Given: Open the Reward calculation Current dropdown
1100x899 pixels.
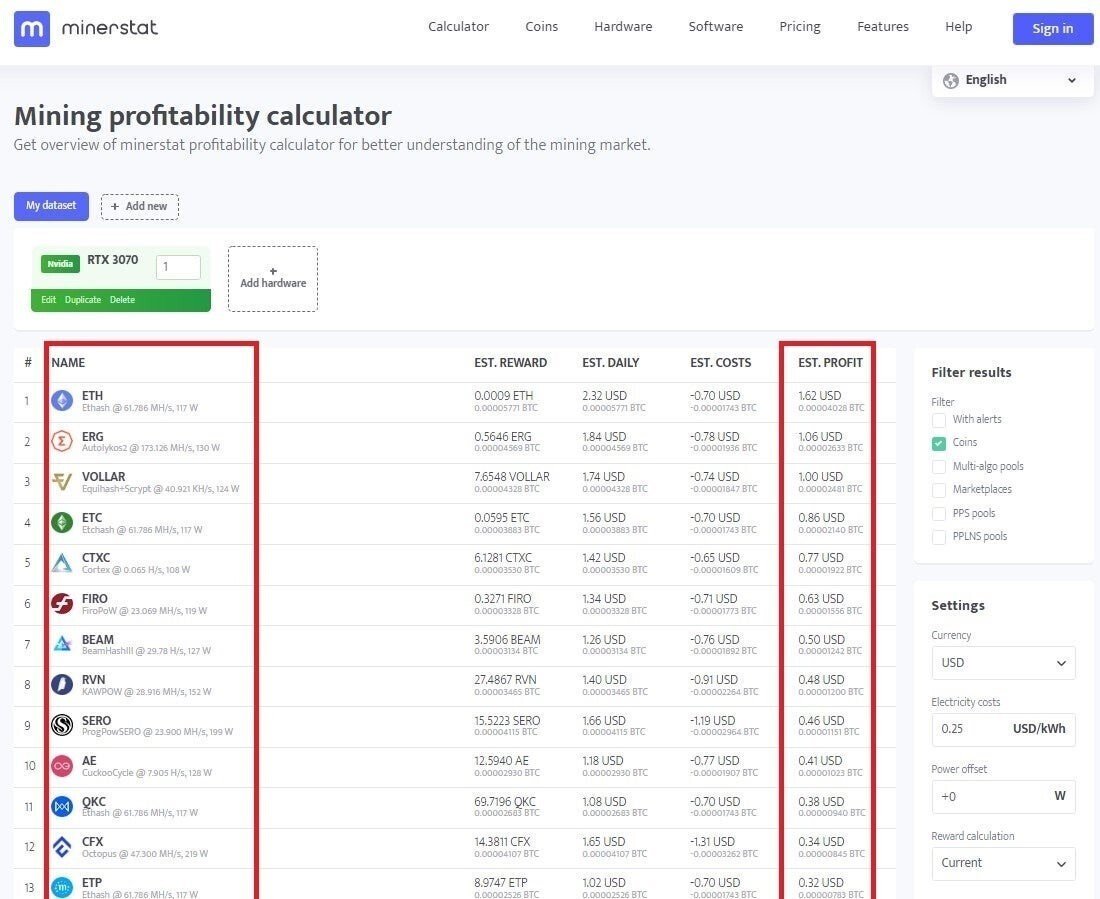Looking at the screenshot, I should pyautogui.click(x=1003, y=863).
